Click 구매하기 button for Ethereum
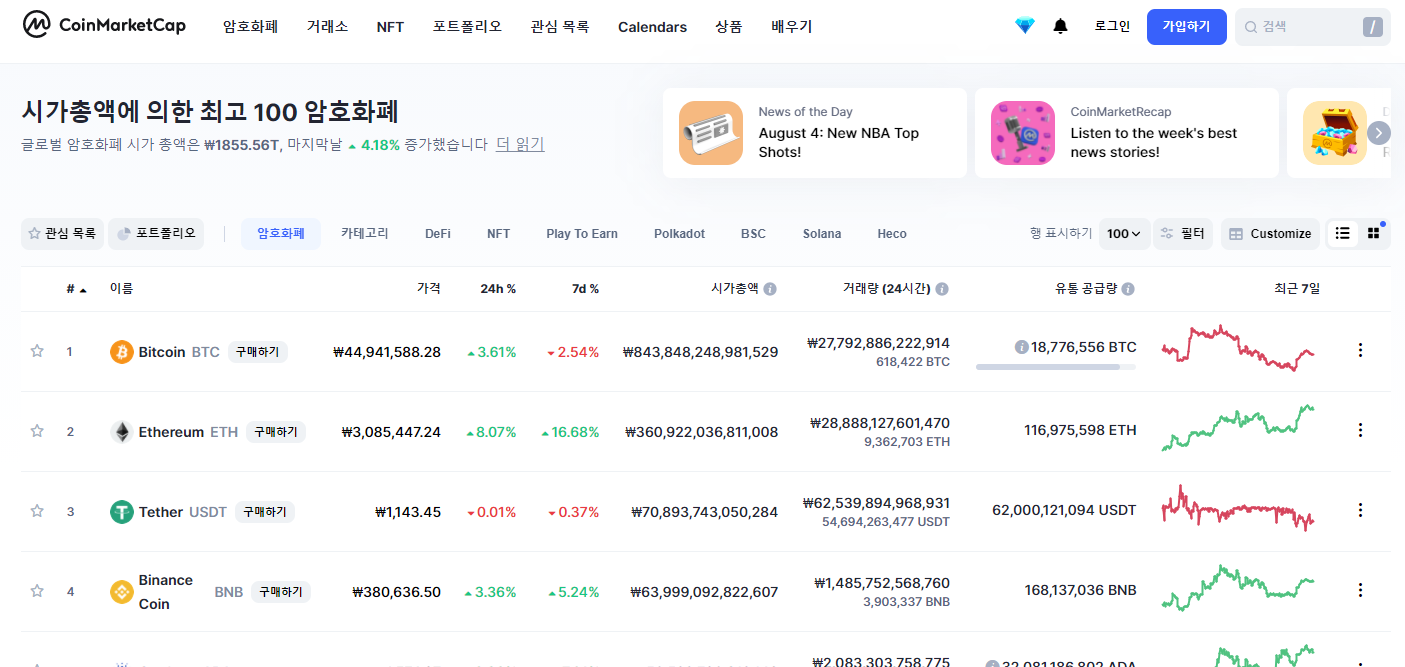This screenshot has height=667, width=1405. point(275,432)
